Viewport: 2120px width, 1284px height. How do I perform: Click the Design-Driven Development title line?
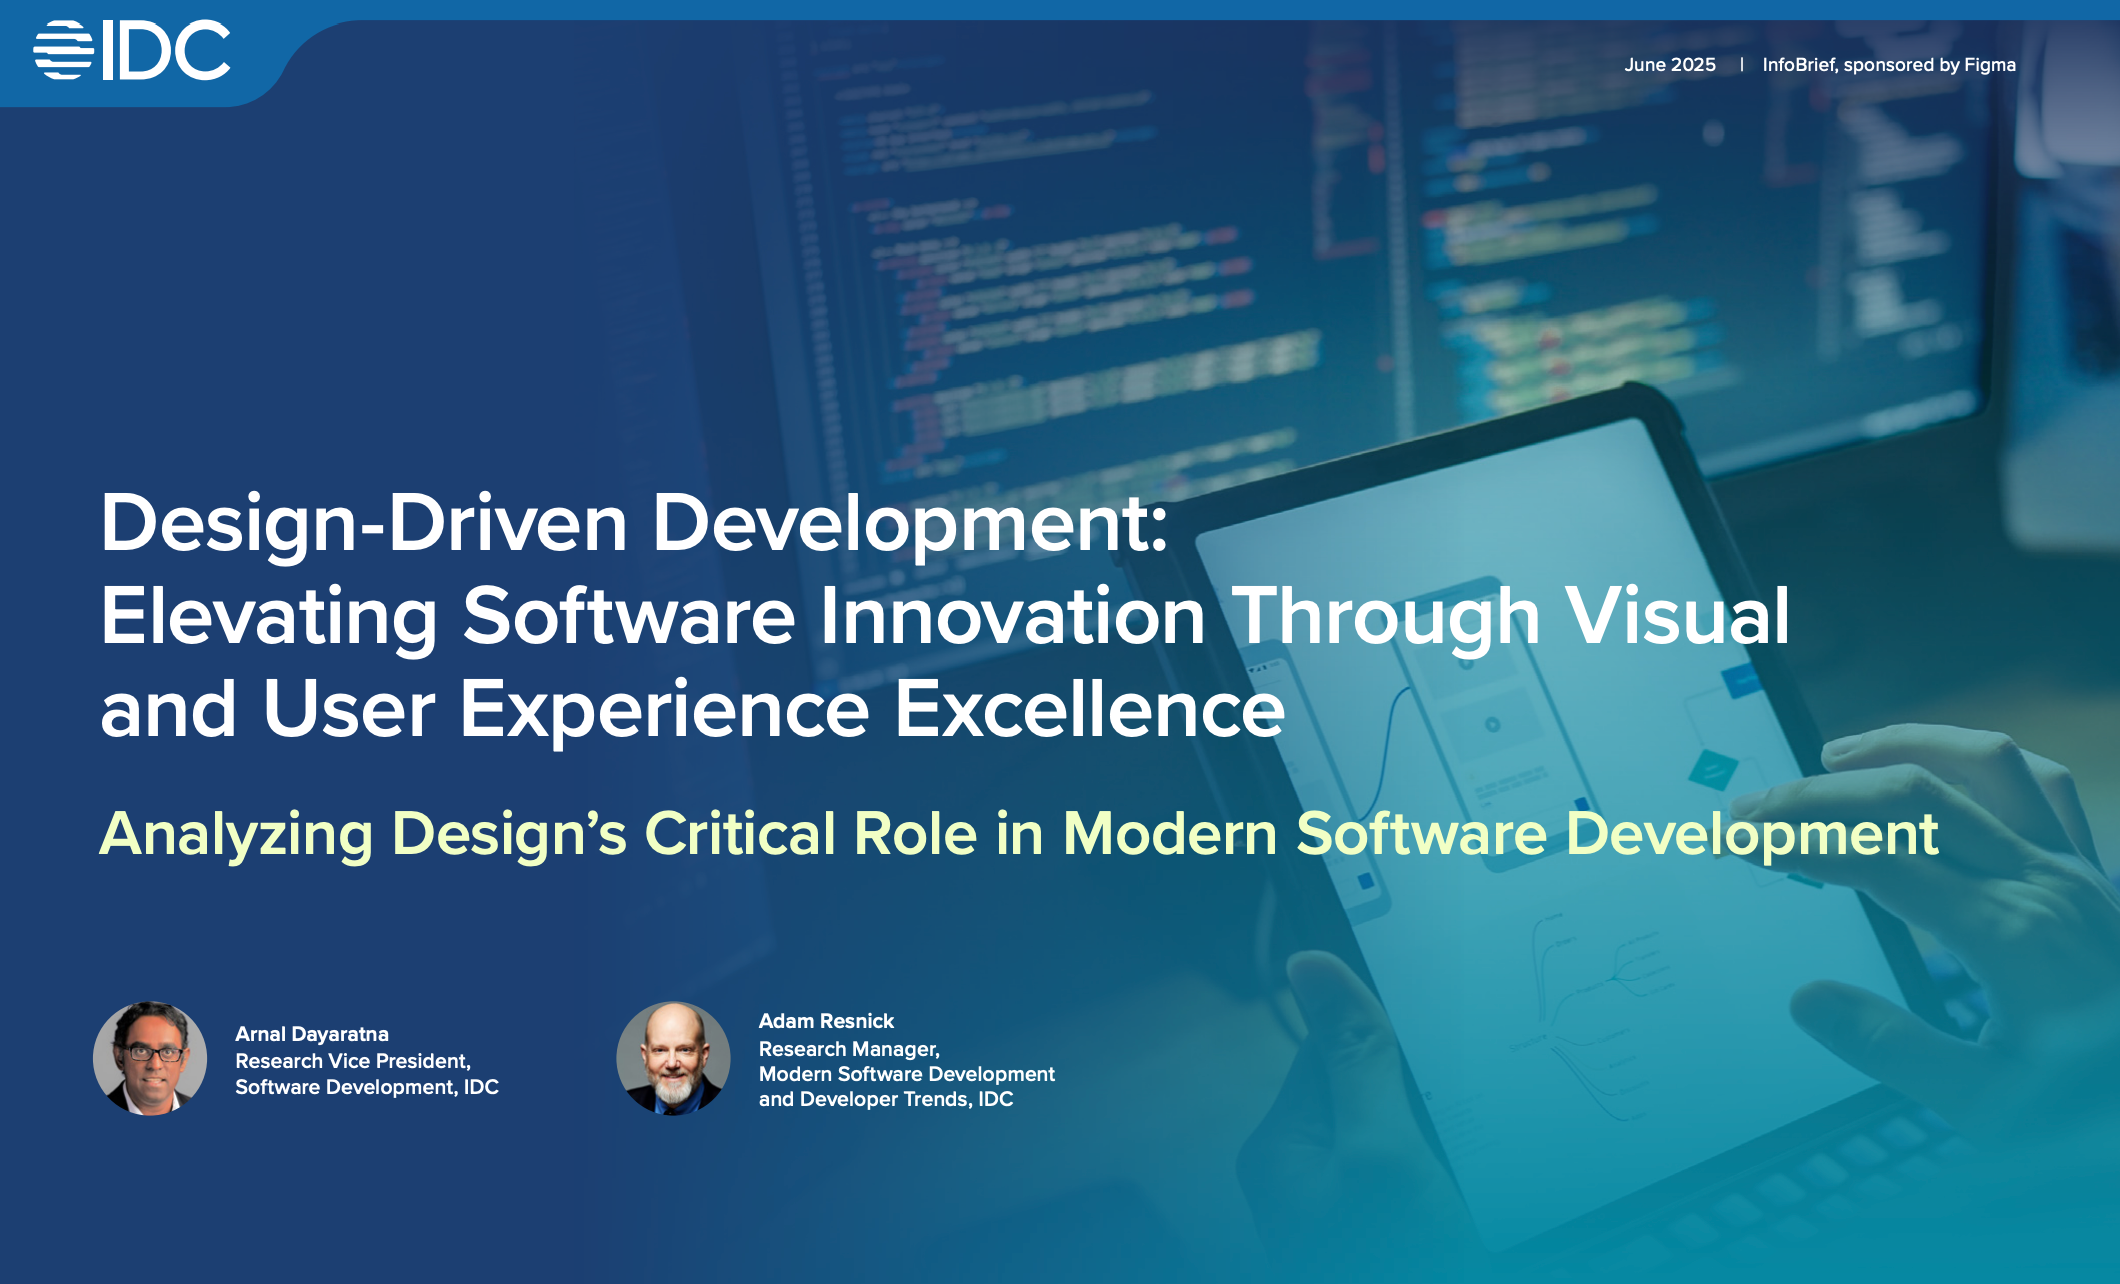click(634, 523)
